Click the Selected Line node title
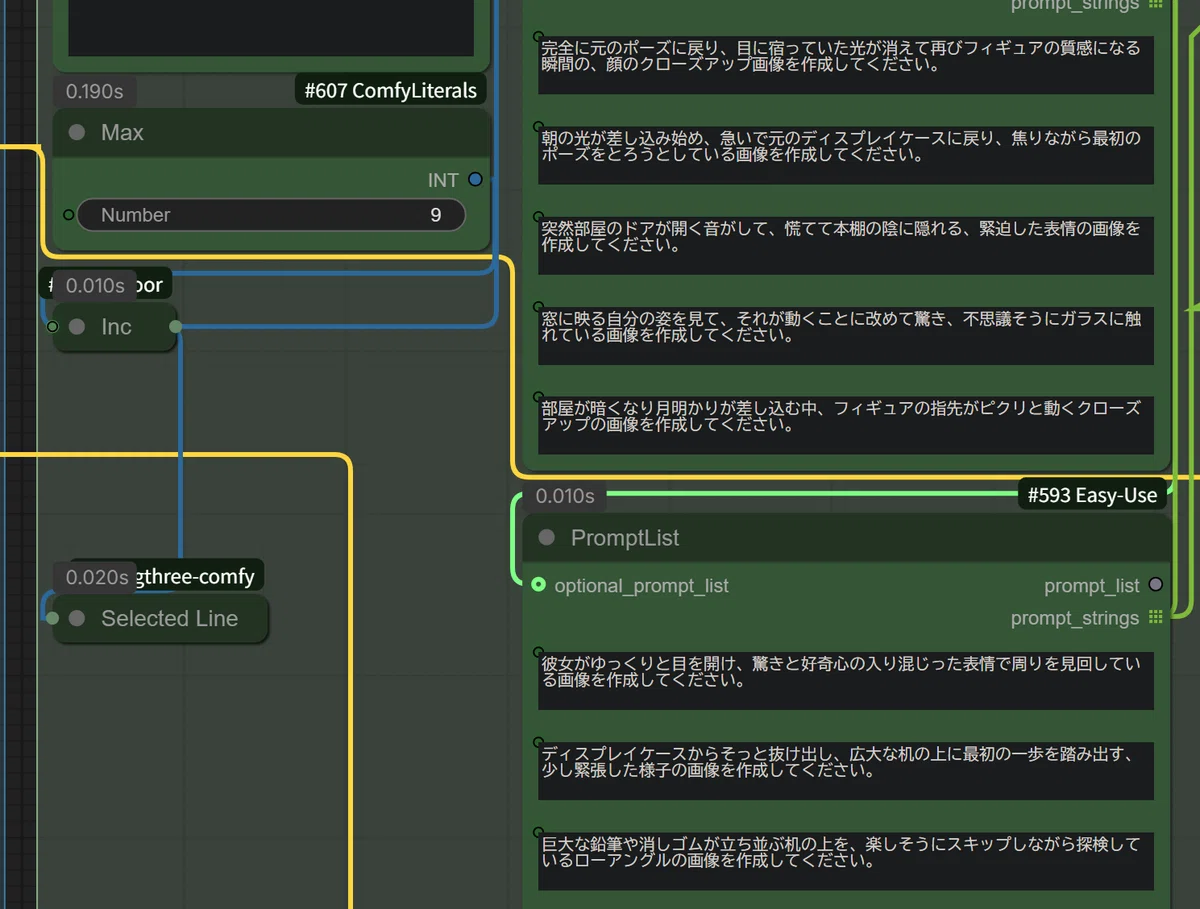 pyautogui.click(x=169, y=619)
